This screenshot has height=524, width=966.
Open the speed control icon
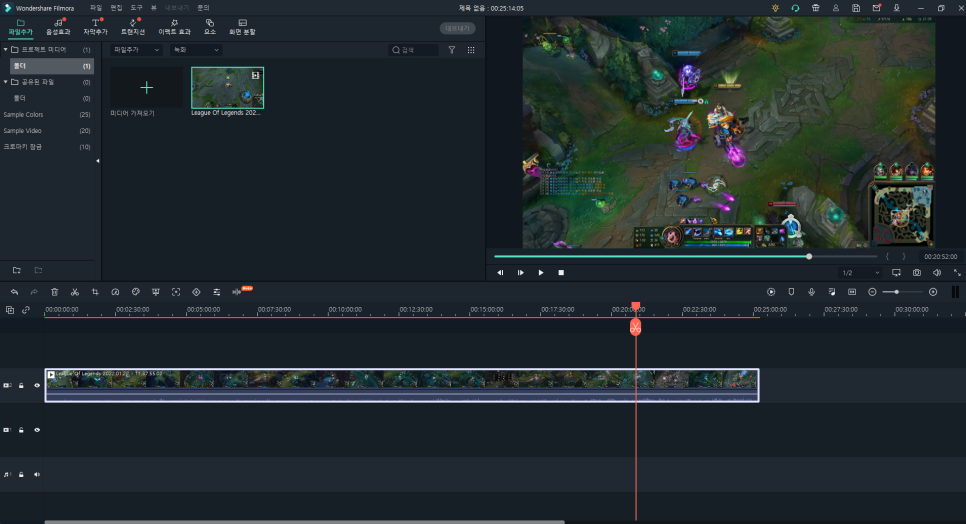tap(115, 292)
